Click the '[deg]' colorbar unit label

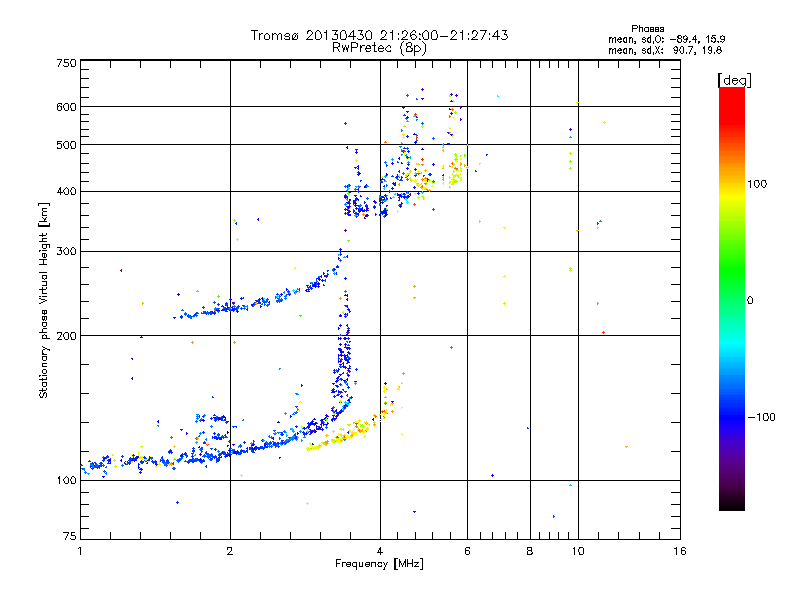(734, 80)
